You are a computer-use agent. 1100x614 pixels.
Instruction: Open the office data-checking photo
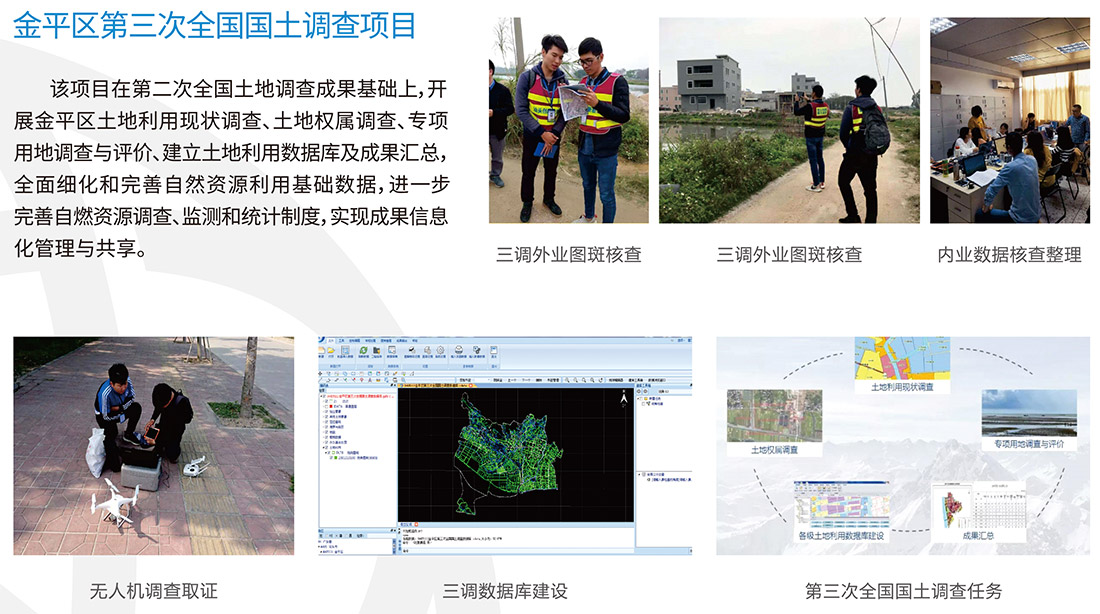(1010, 120)
